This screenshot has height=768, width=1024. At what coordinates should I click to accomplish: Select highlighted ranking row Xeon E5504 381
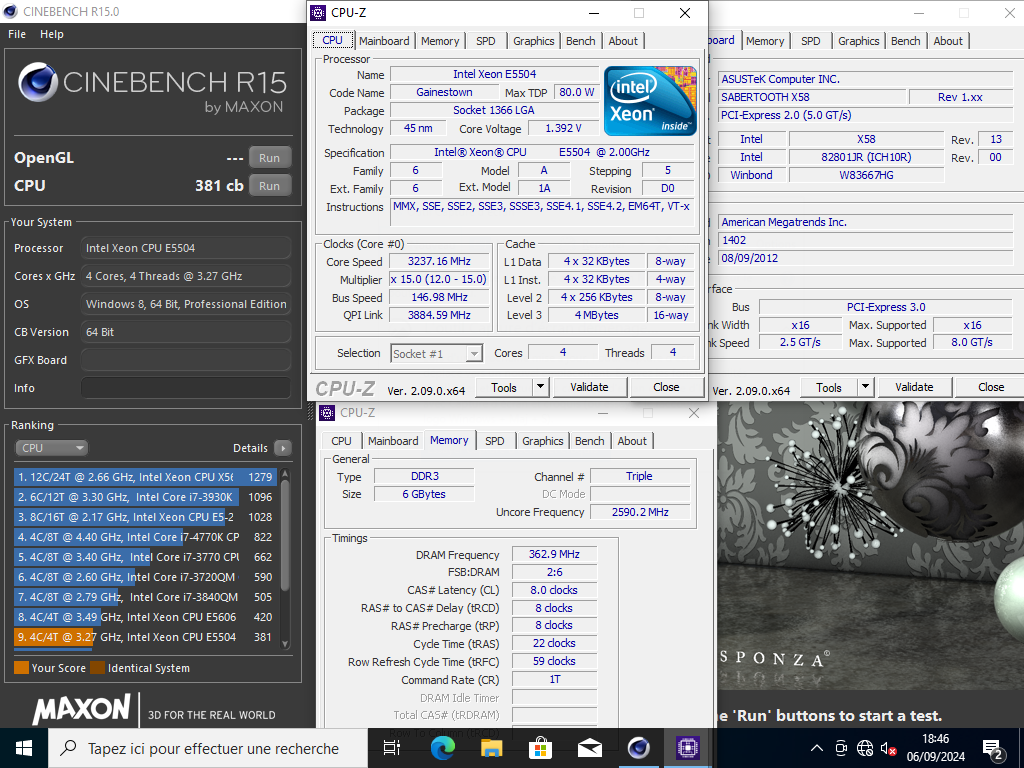(x=146, y=637)
